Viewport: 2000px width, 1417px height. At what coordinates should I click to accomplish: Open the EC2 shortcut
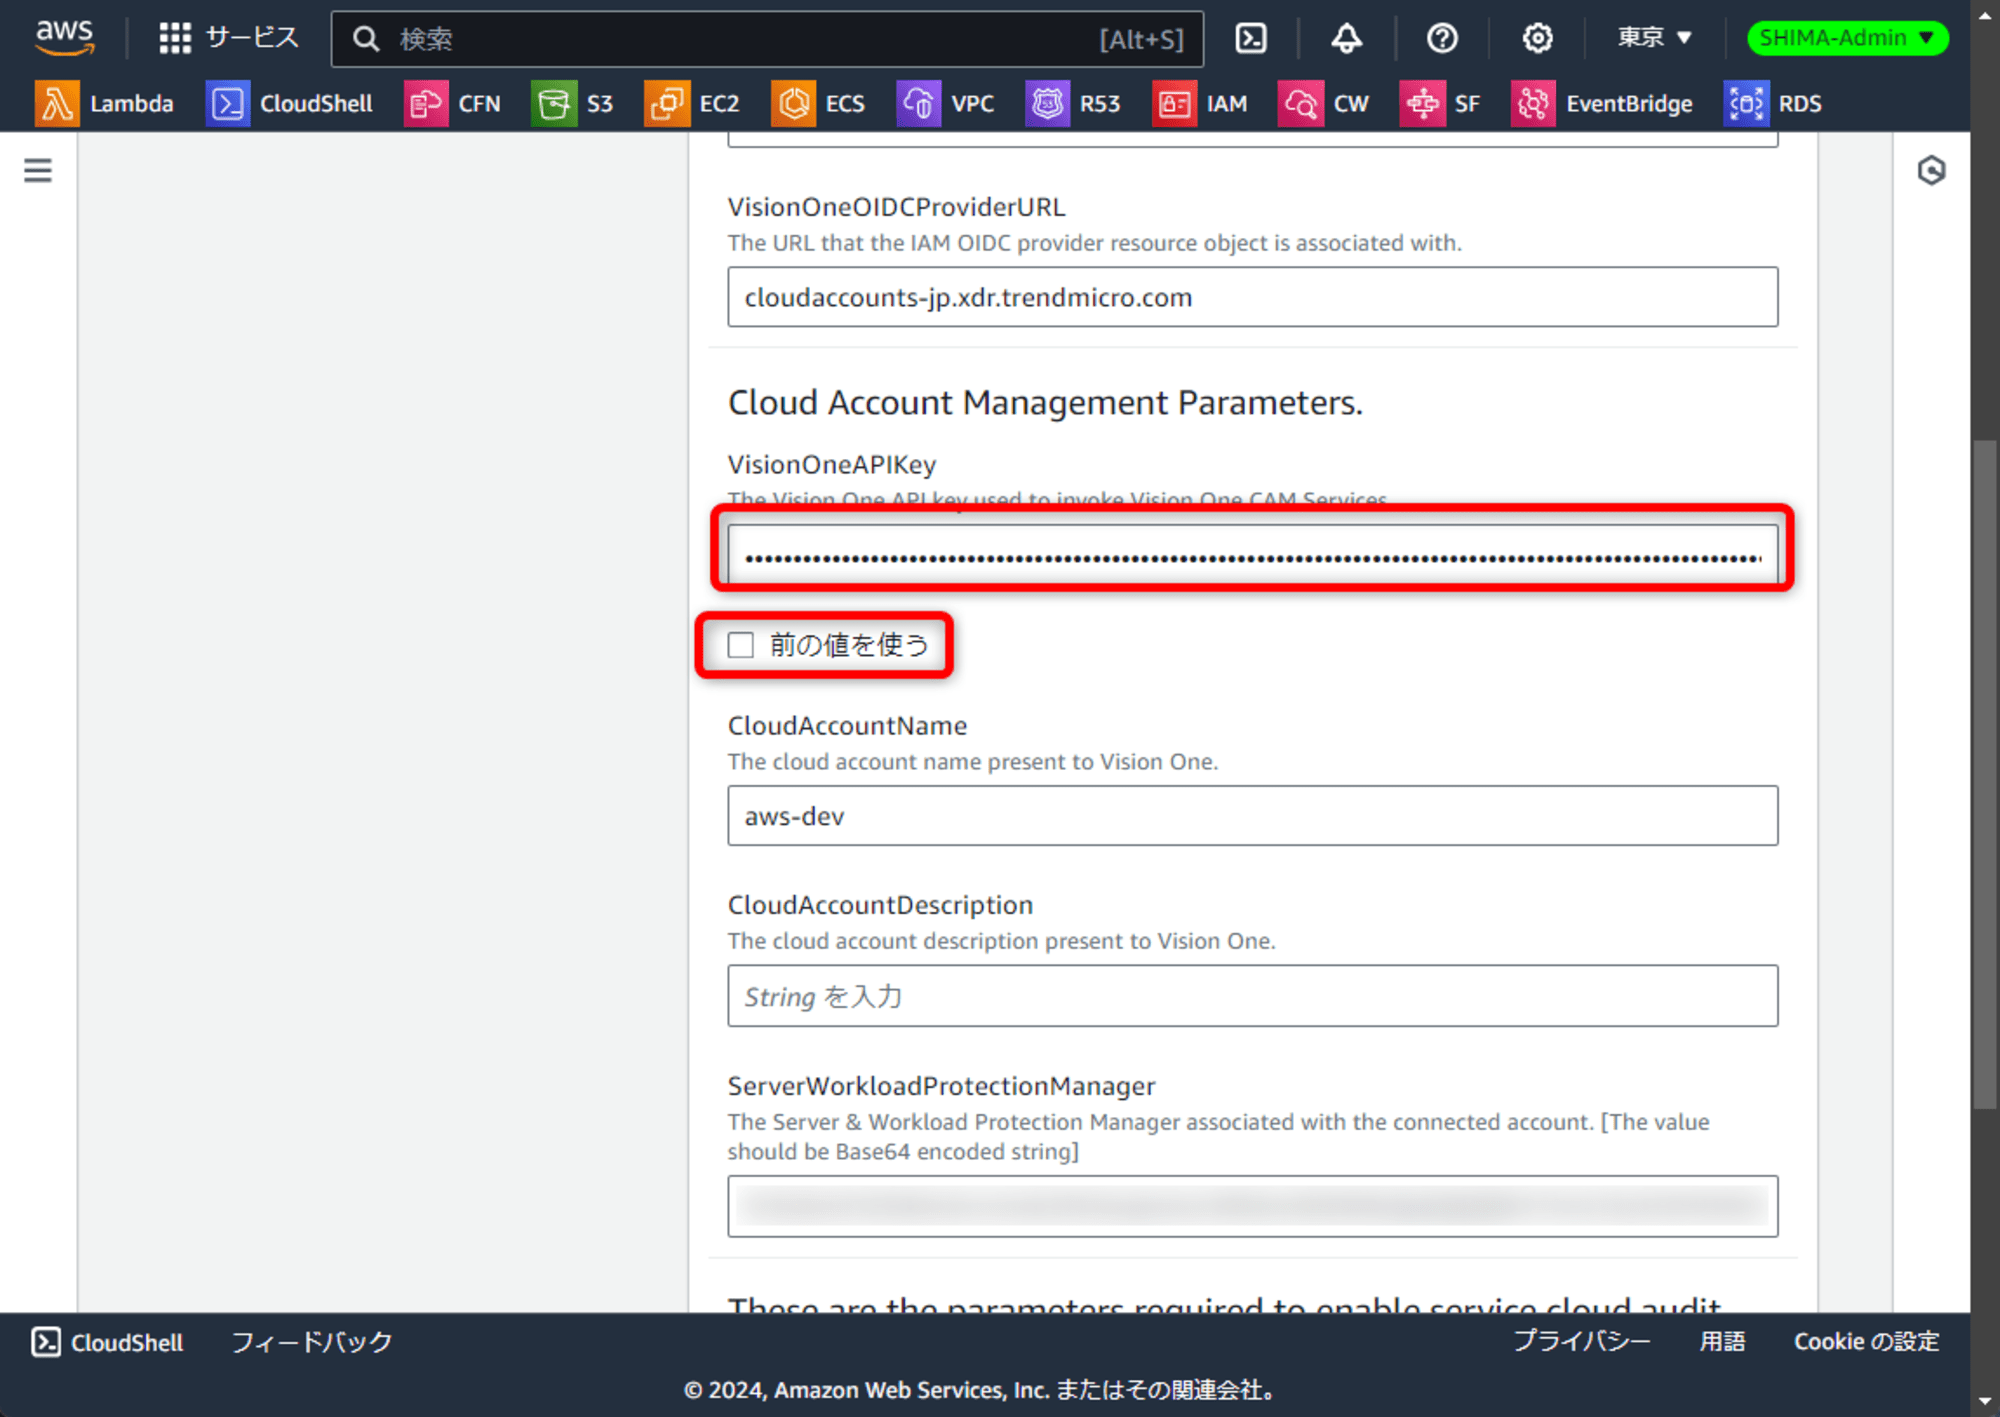(x=692, y=103)
